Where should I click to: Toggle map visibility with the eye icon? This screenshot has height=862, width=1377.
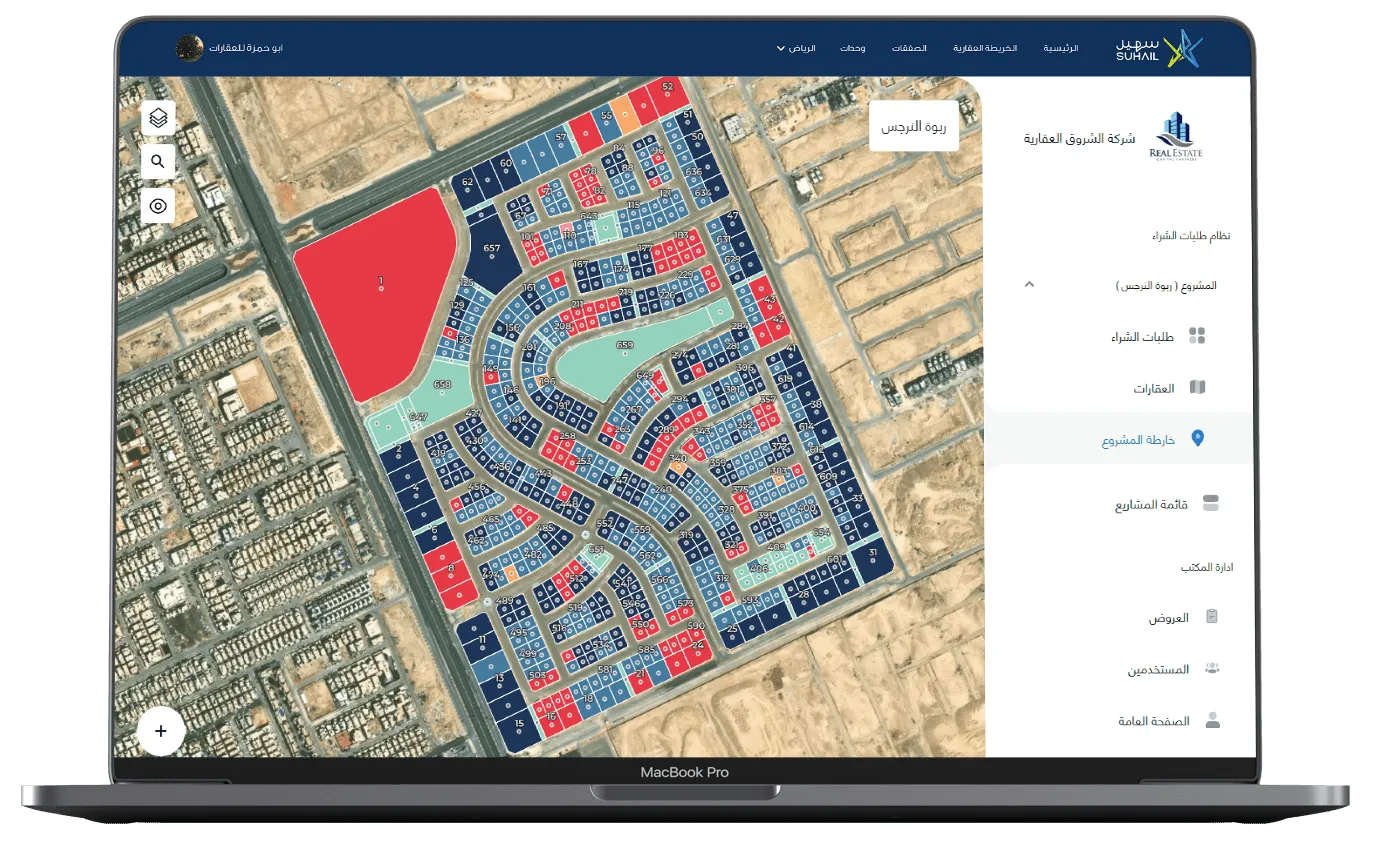coord(158,206)
